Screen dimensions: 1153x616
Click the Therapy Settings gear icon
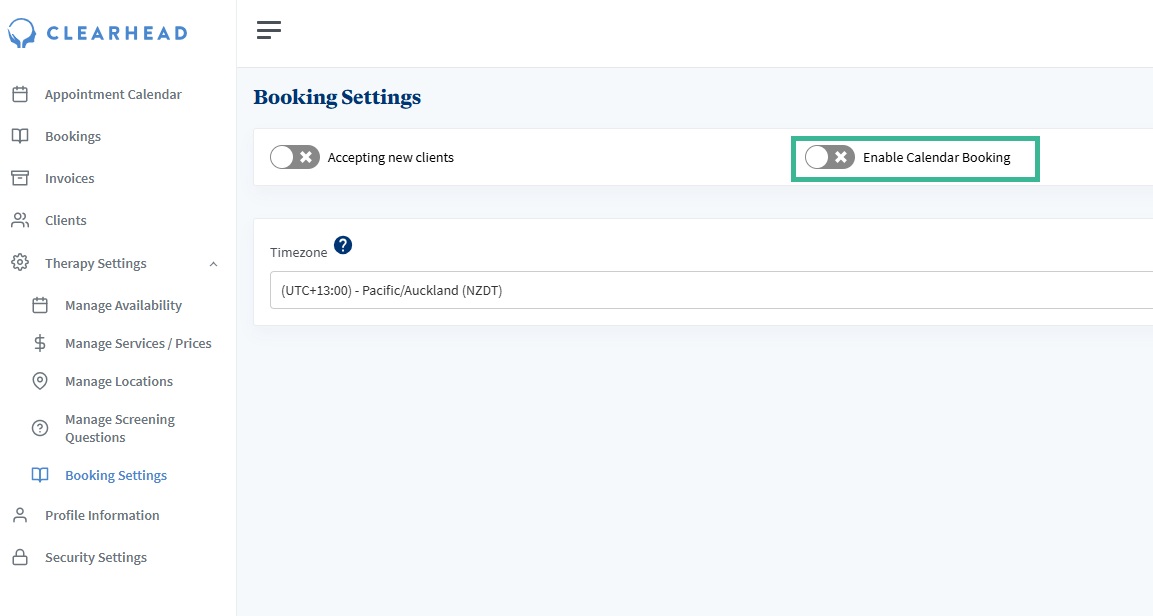click(20, 262)
